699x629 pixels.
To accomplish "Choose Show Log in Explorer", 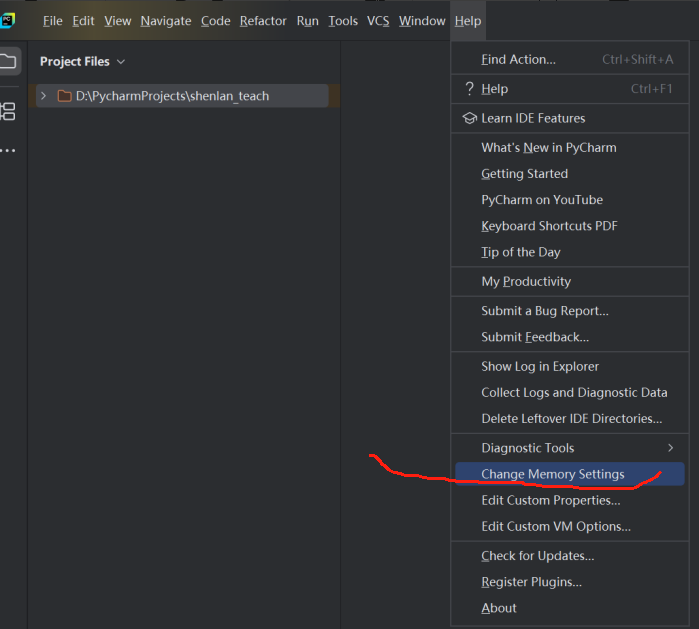I will pyautogui.click(x=570, y=366).
